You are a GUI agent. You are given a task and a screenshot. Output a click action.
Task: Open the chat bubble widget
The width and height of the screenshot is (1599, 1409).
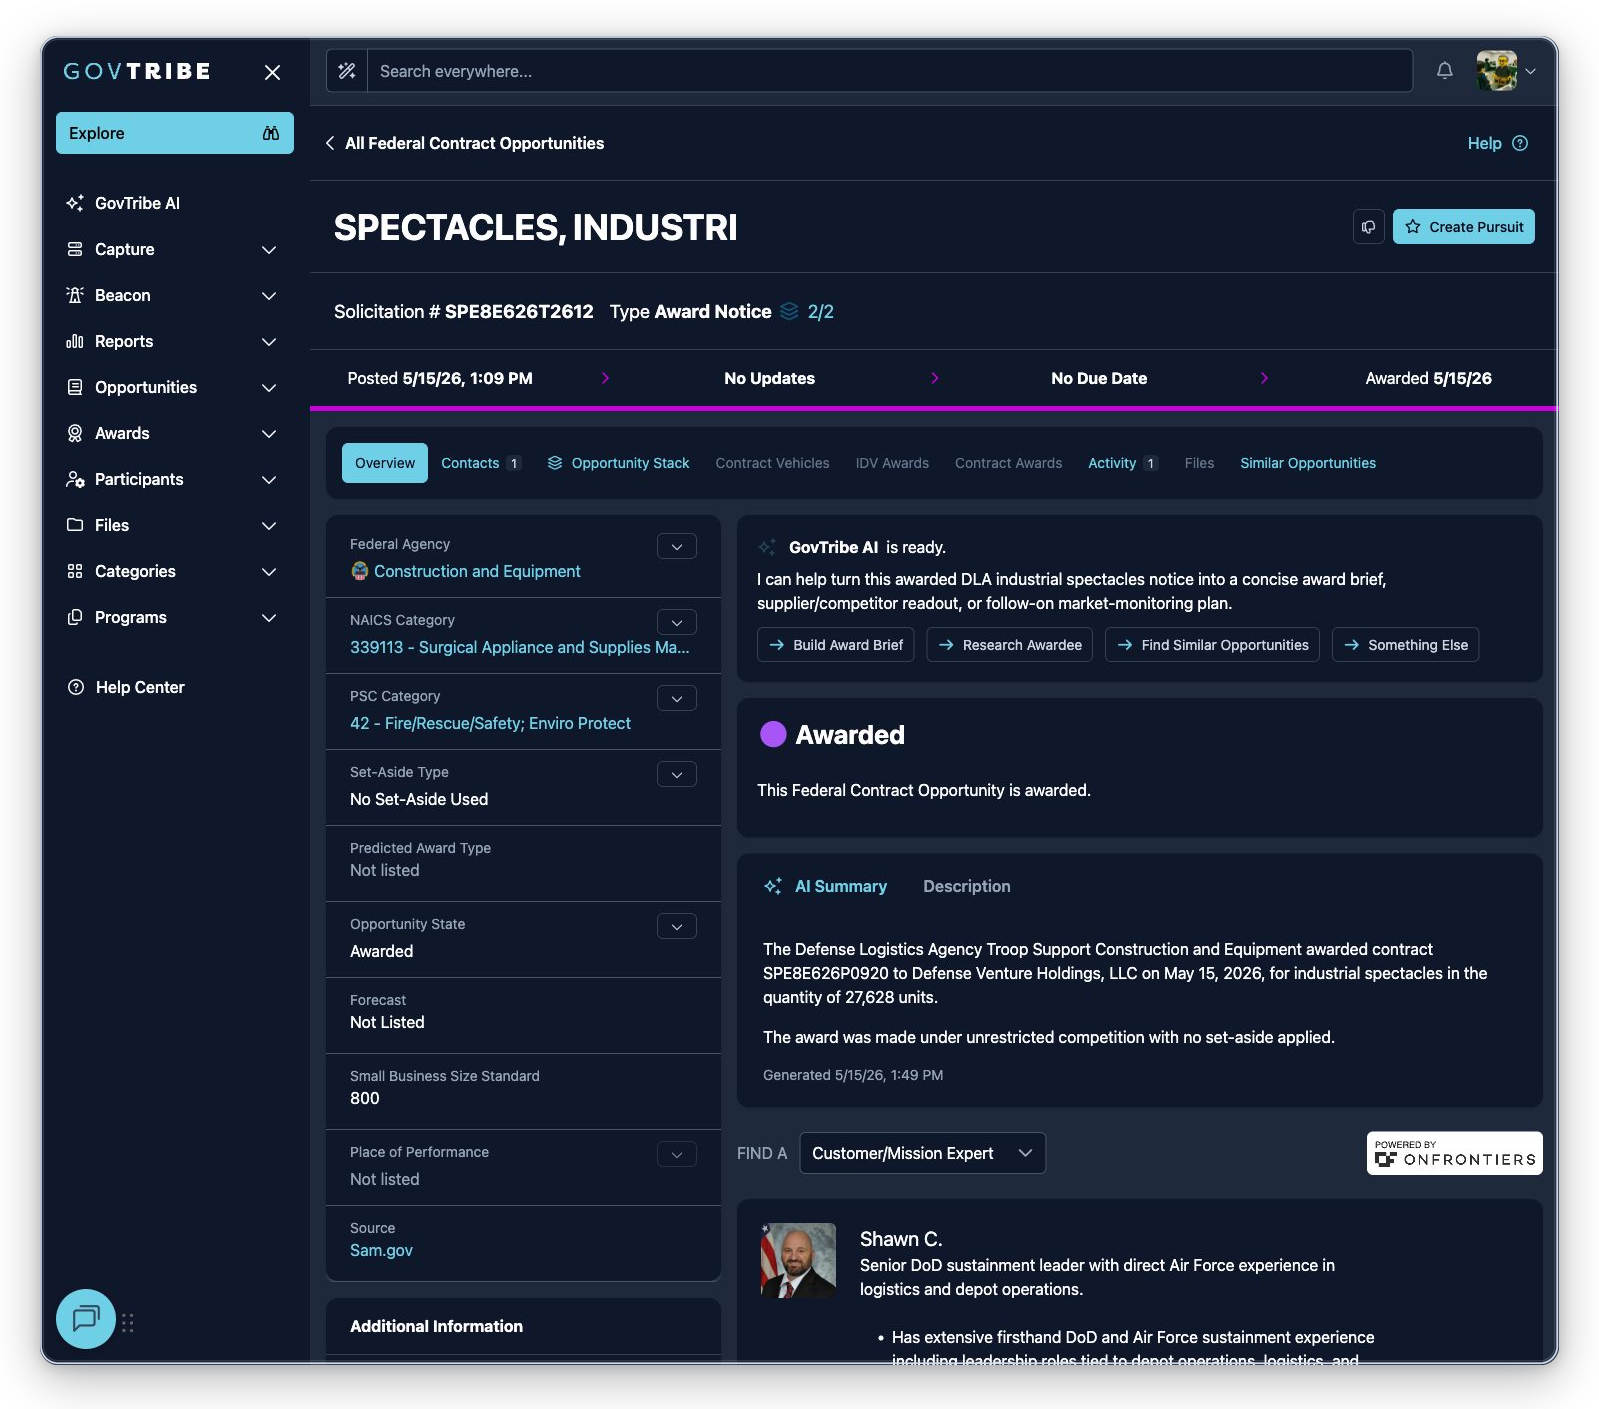coord(86,1319)
